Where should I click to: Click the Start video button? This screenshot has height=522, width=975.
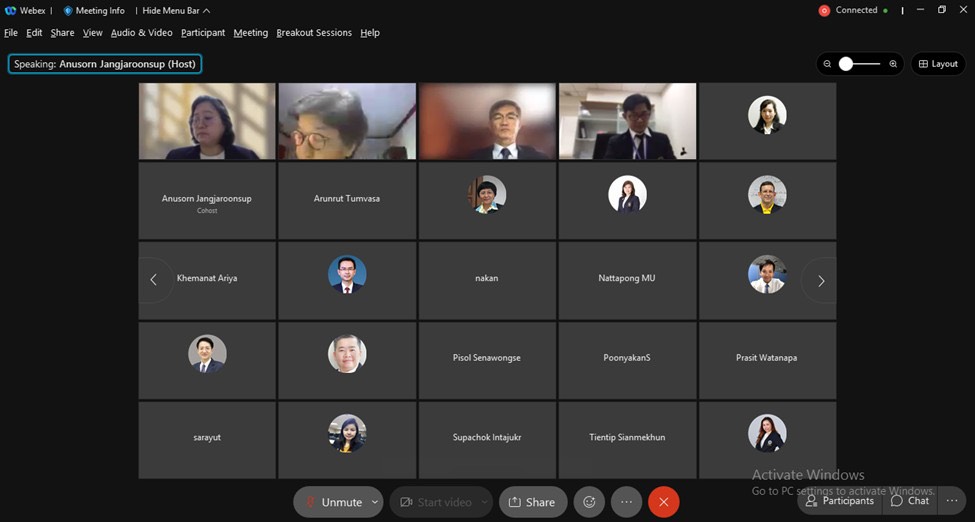click(435, 502)
